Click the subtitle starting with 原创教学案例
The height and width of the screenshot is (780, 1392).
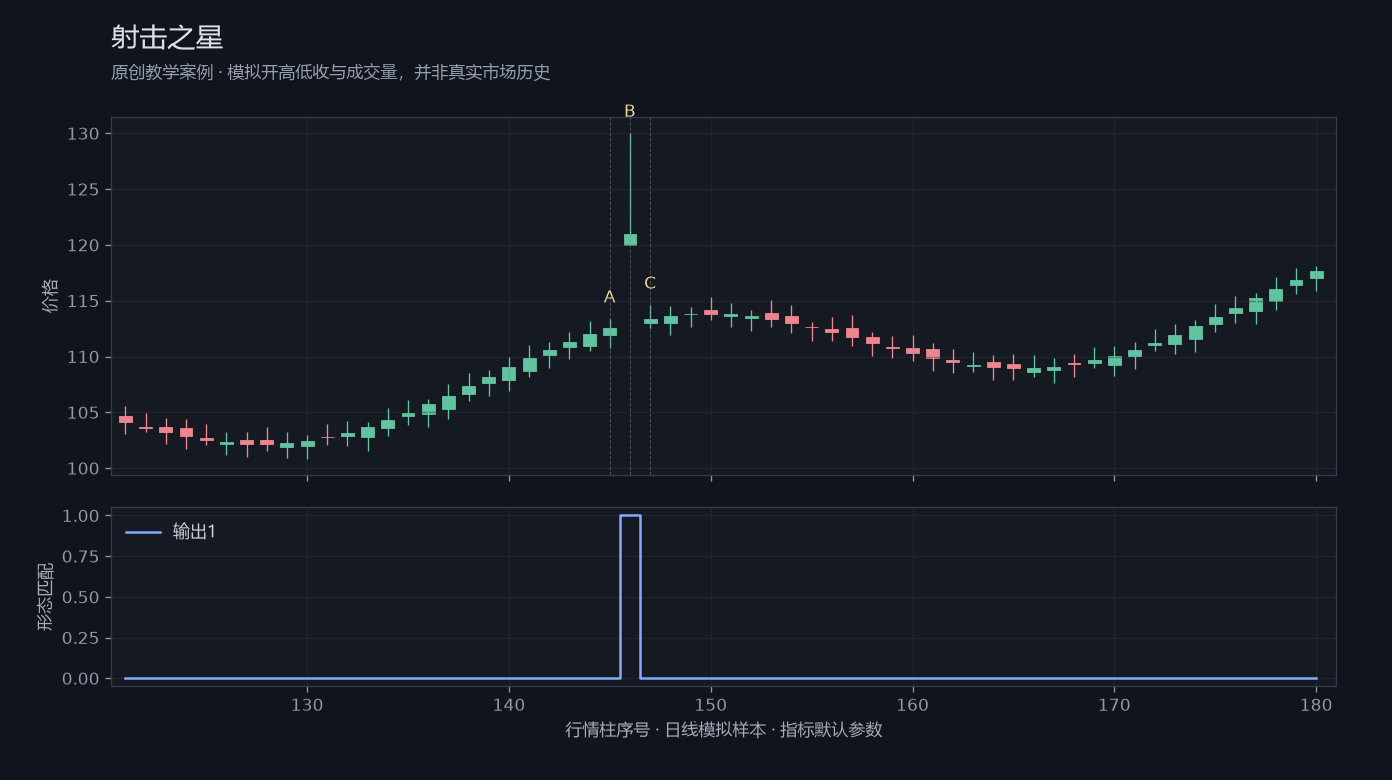331,73
